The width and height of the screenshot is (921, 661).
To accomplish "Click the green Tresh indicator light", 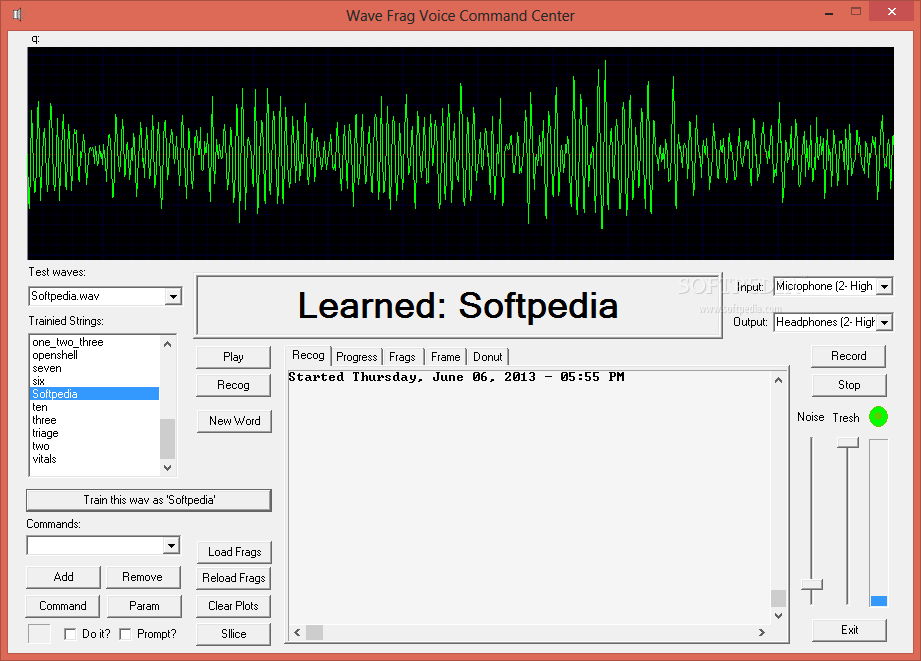I will tap(878, 417).
